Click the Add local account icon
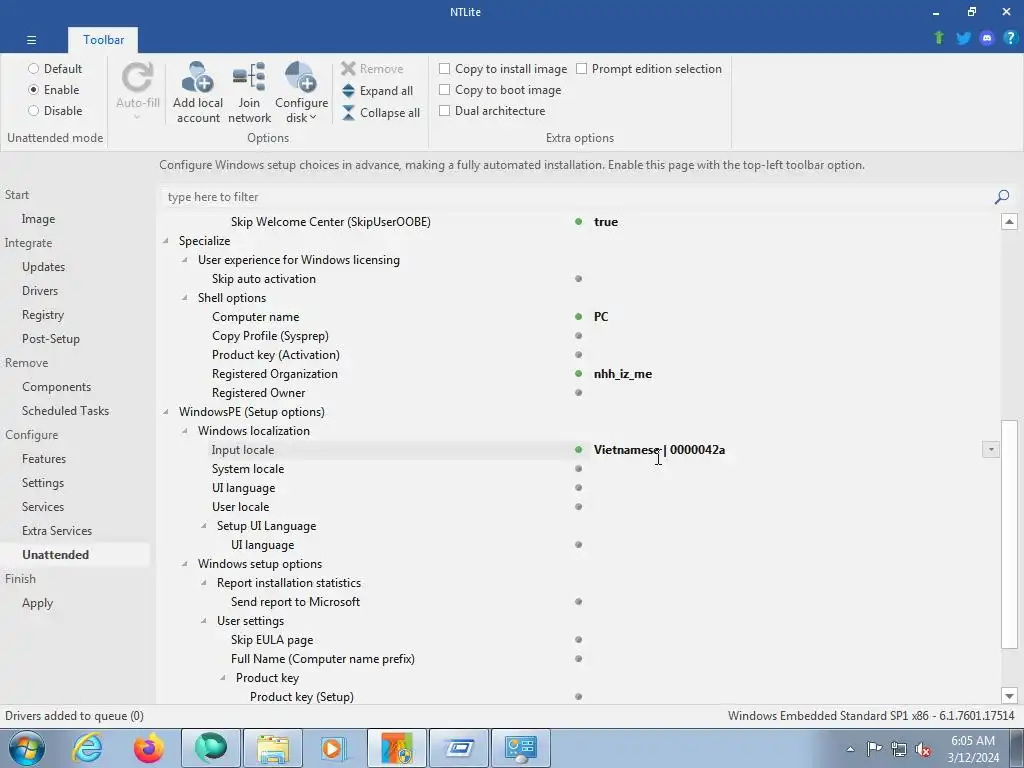Image resolution: width=1024 pixels, height=768 pixels. (197, 78)
